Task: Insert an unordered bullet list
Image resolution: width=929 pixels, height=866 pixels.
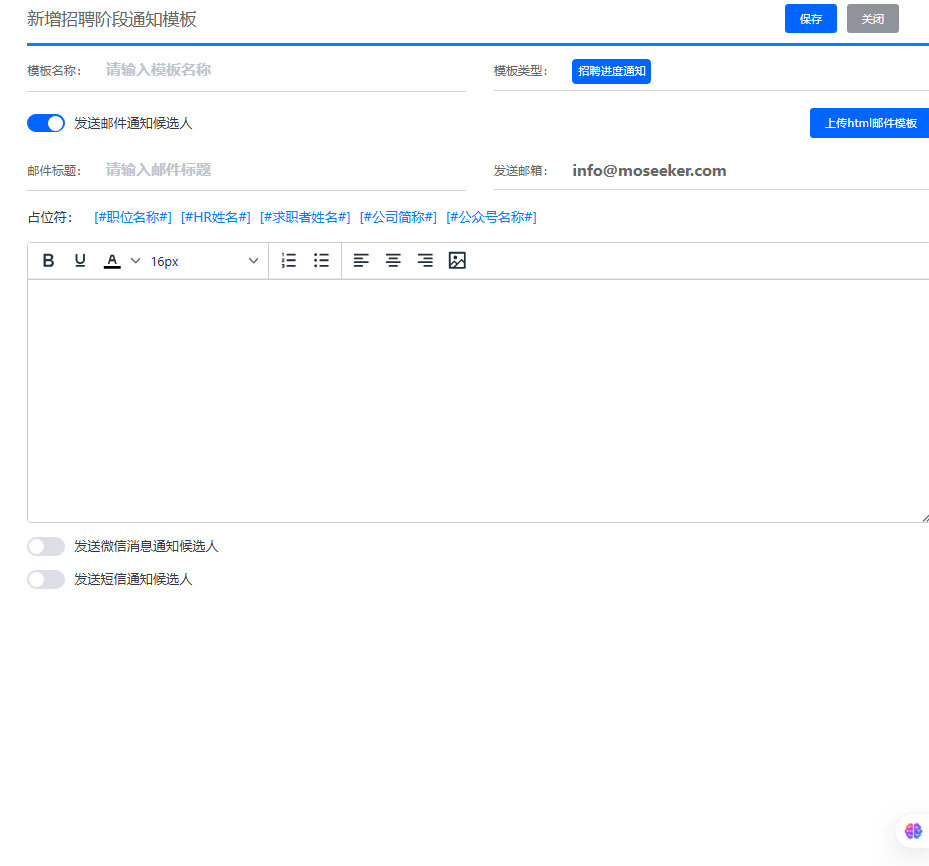Action: tap(321, 261)
